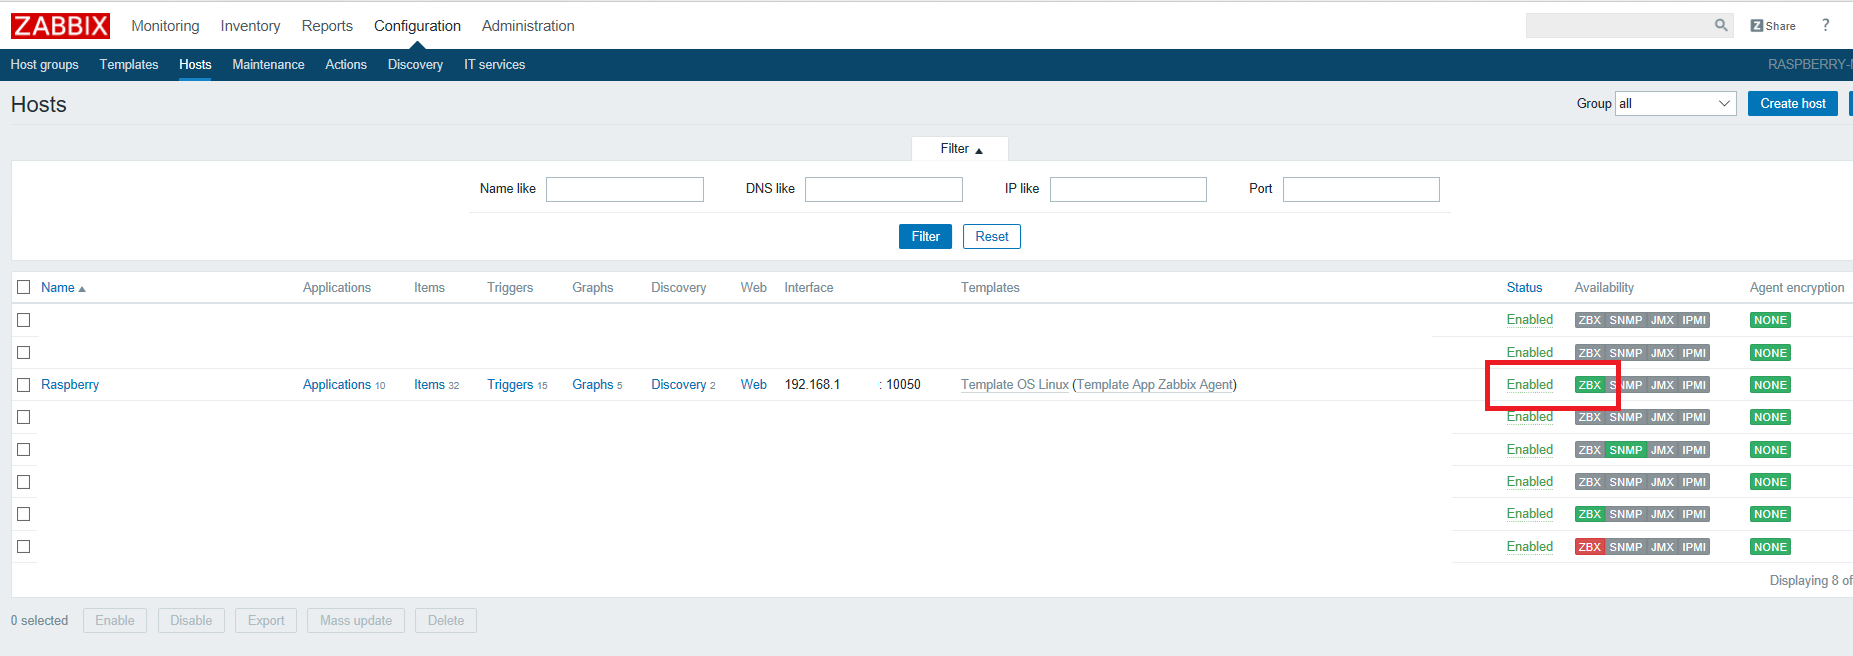Click Enabled status in Raspberry row
Screen dimensions: 1853x656
1530,385
